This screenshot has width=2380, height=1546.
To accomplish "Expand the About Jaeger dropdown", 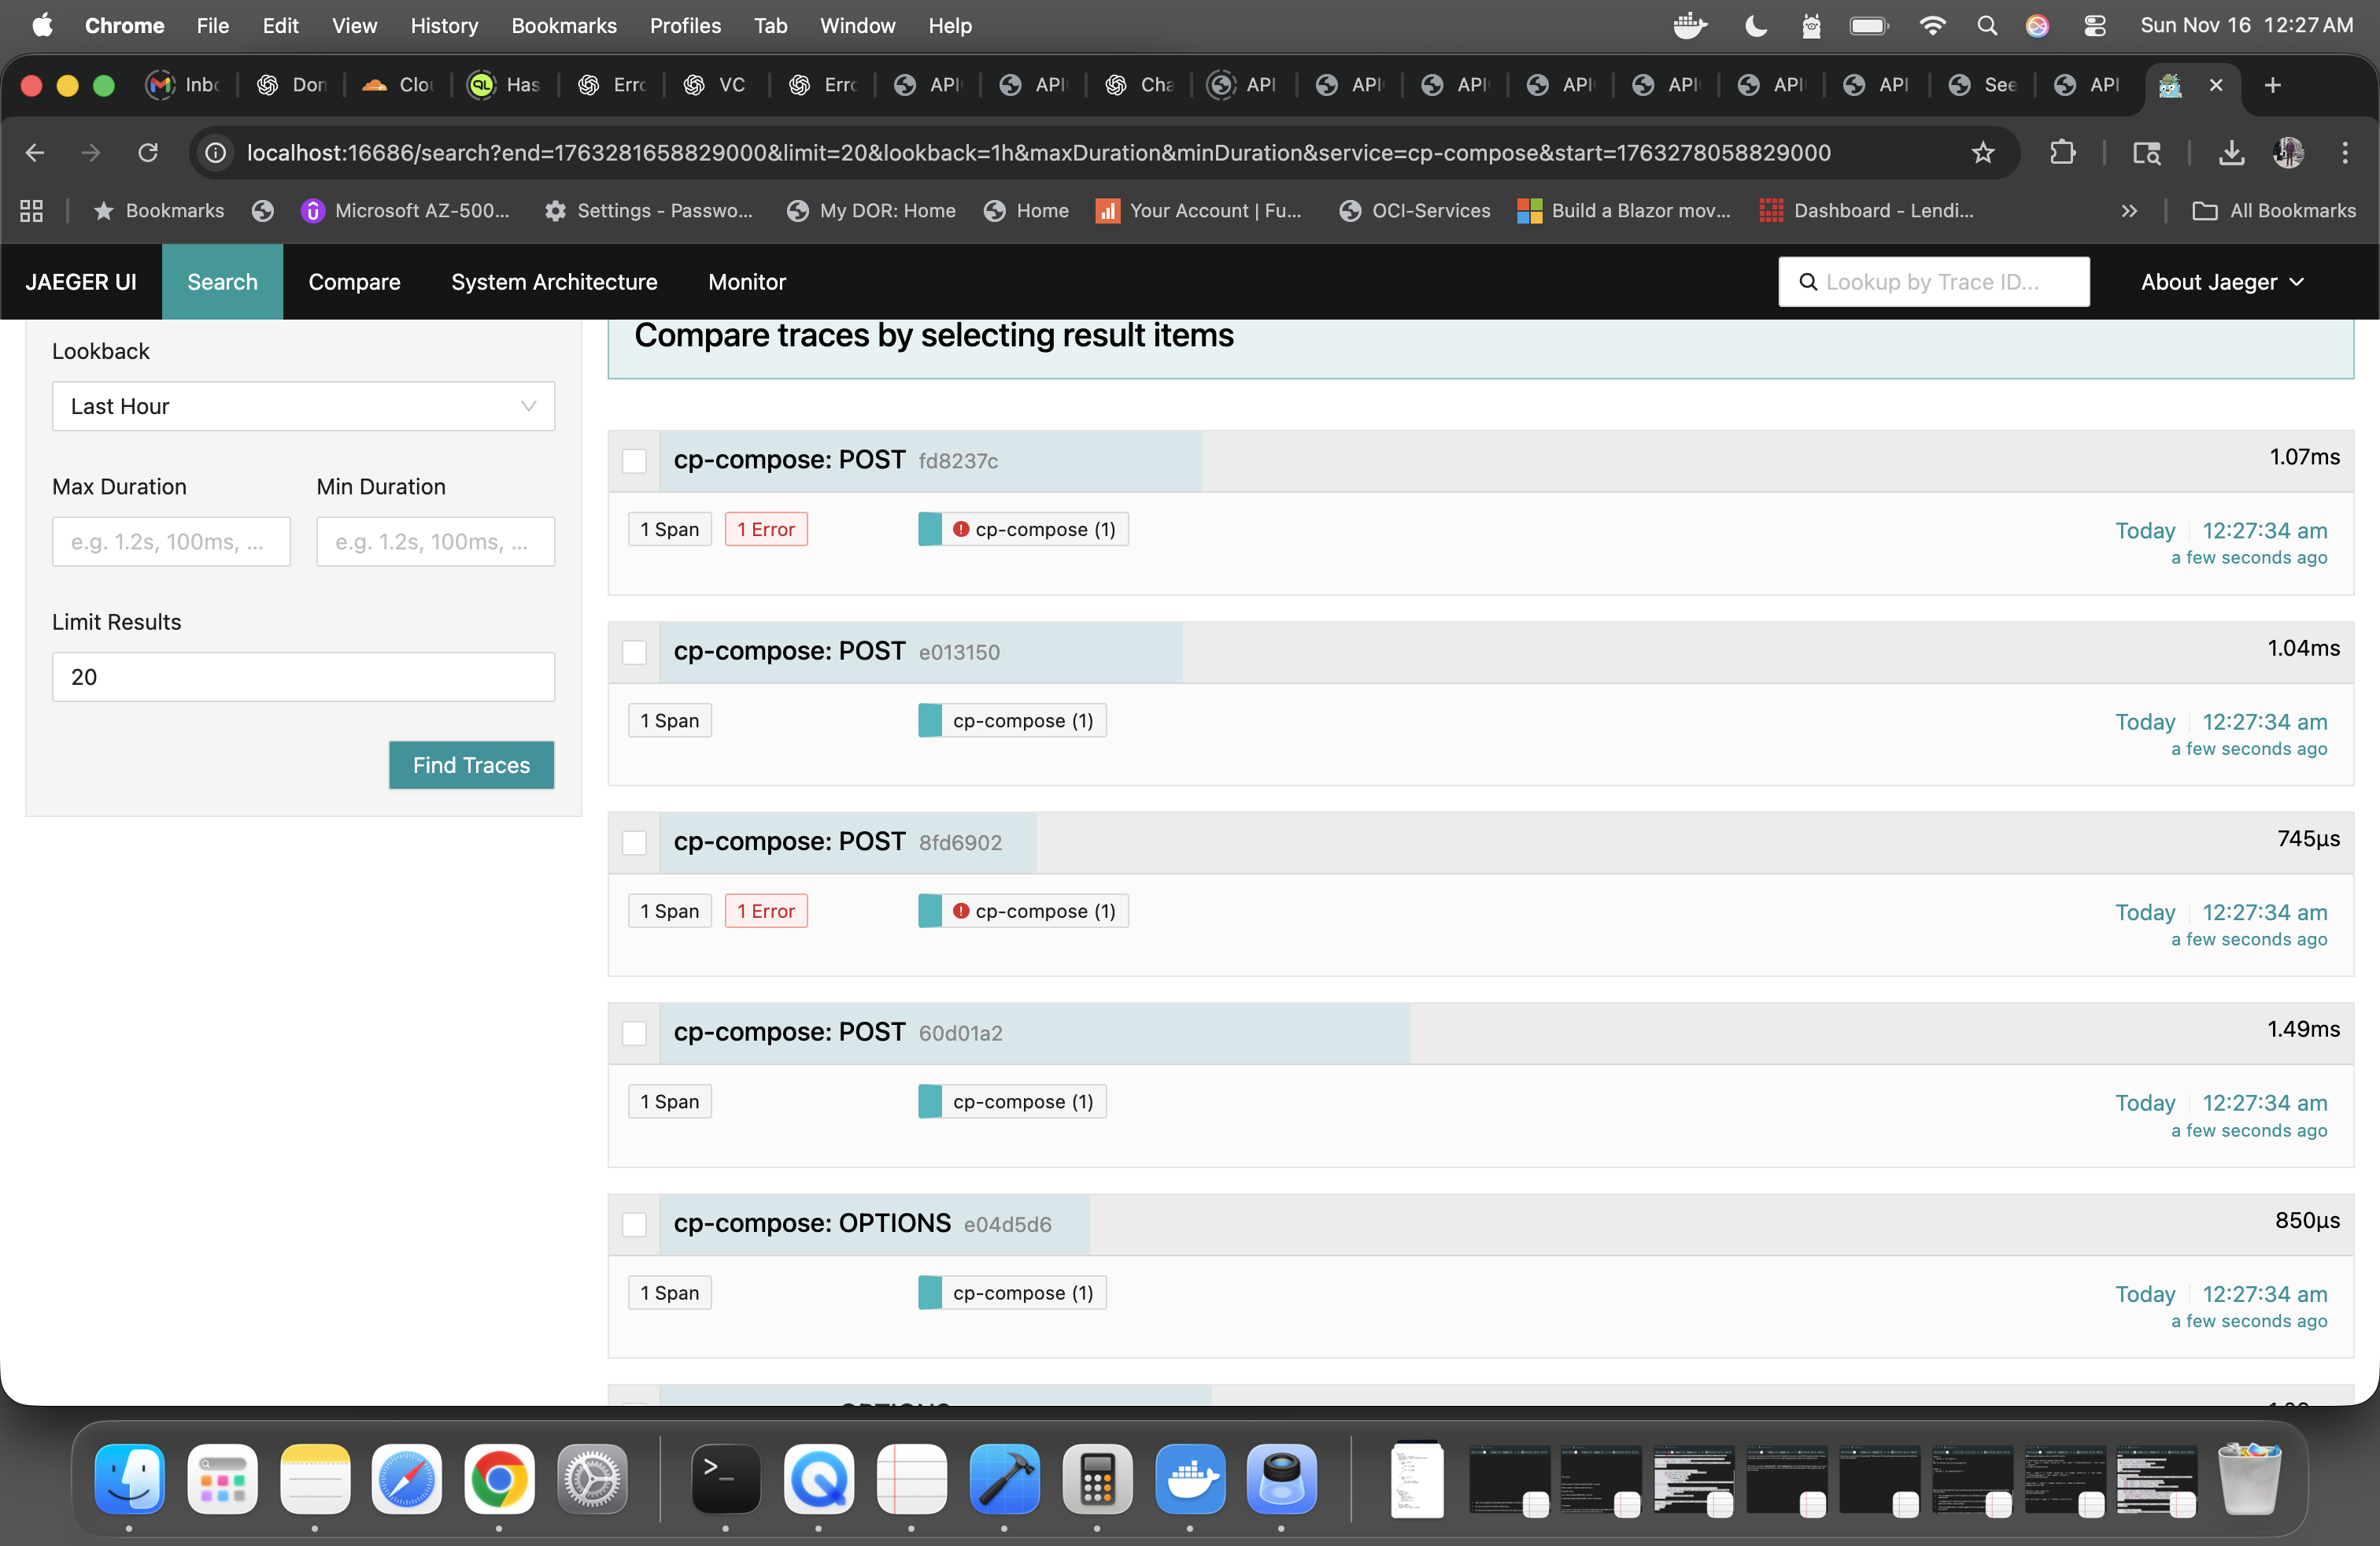I will (2222, 281).
